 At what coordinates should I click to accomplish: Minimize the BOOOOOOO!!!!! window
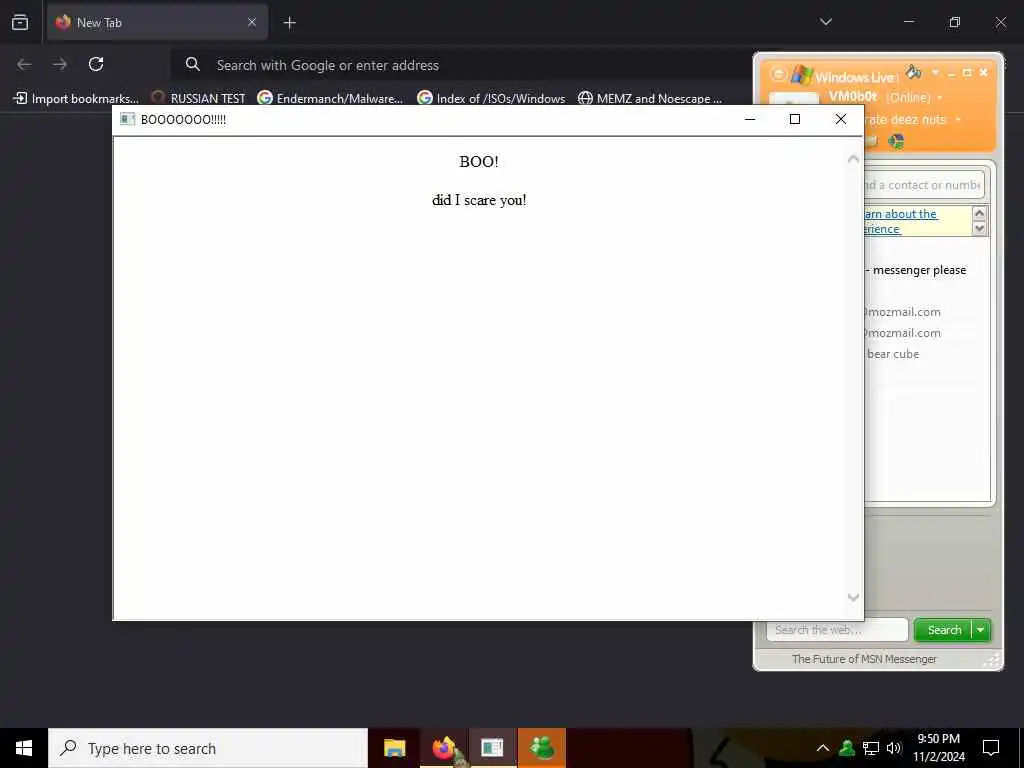[750, 119]
